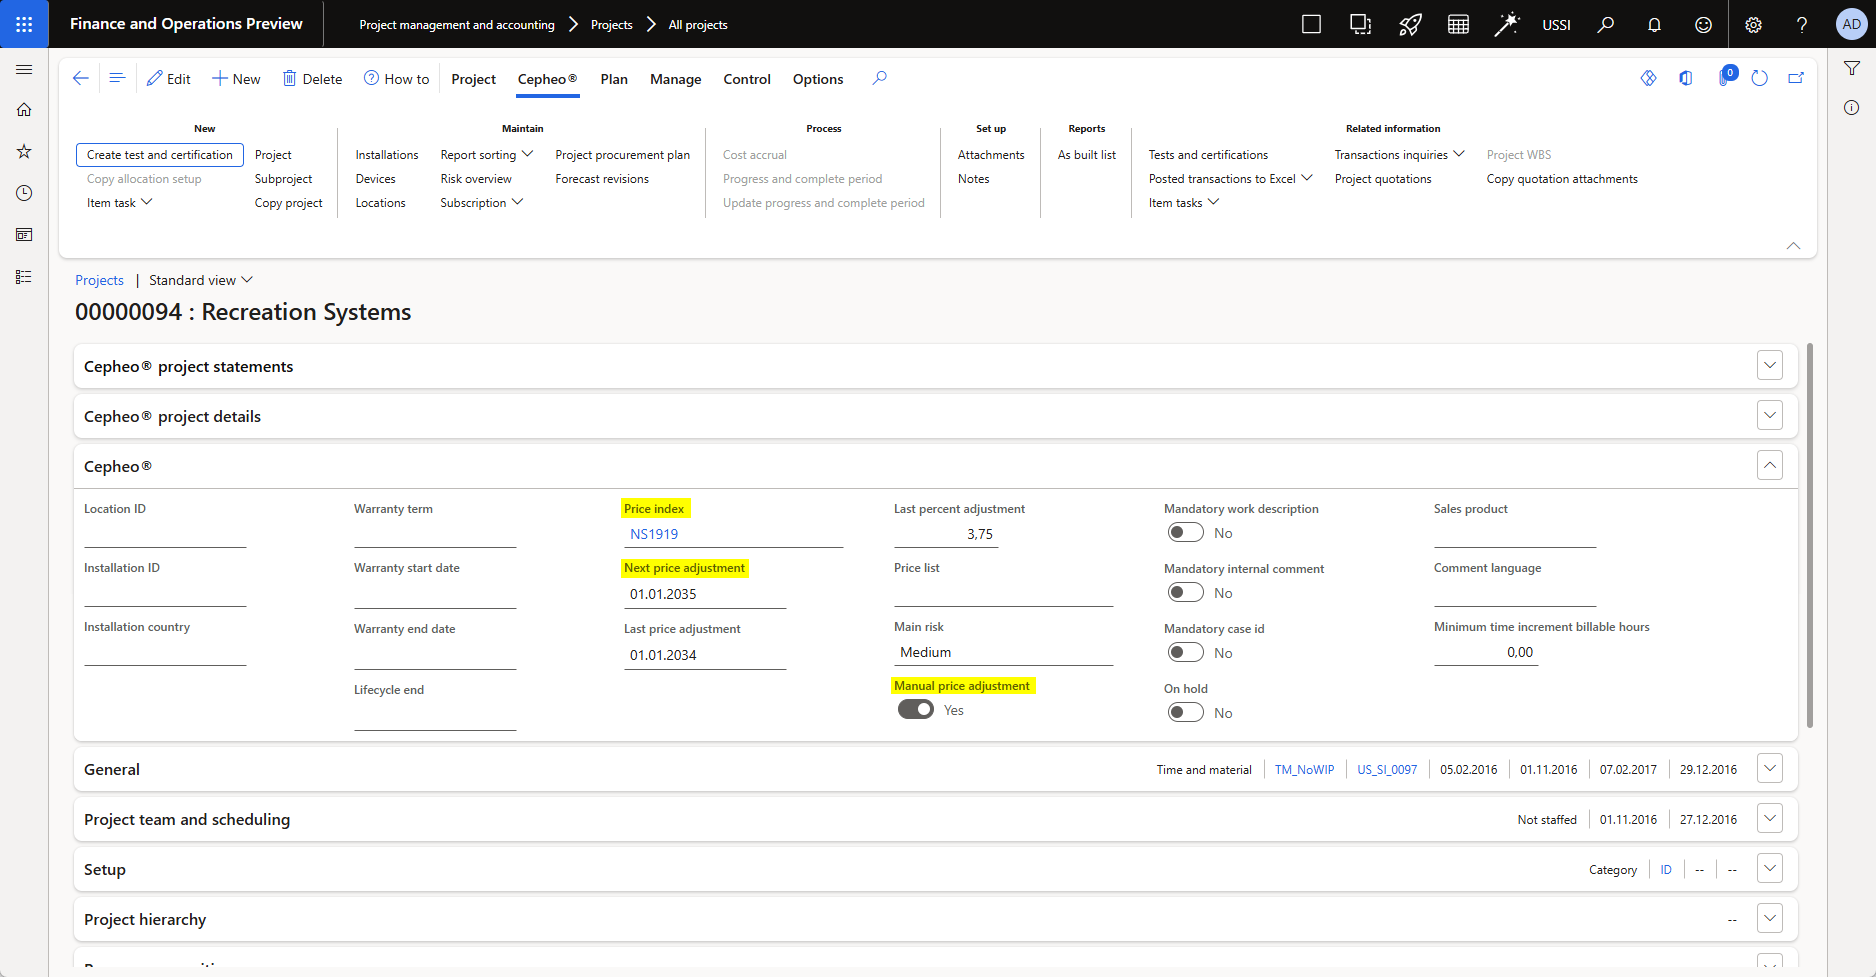Open the Manage ribbon tab

(x=675, y=79)
